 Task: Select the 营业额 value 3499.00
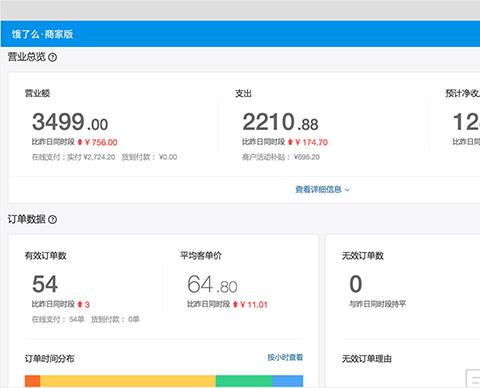[x=70, y=122]
